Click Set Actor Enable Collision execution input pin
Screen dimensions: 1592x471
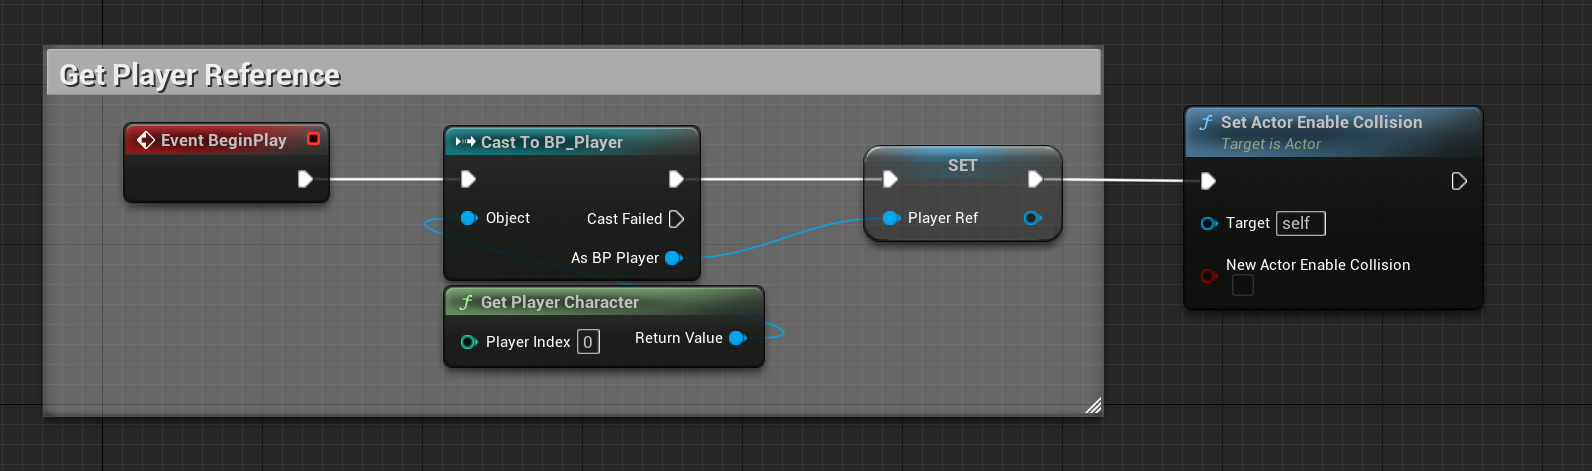pyautogui.click(x=1208, y=181)
